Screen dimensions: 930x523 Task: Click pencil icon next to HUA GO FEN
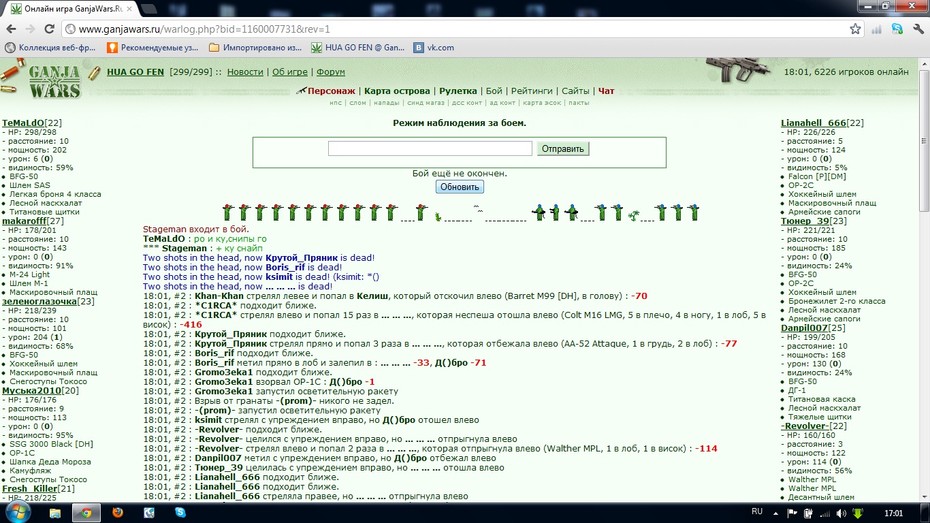pos(94,72)
